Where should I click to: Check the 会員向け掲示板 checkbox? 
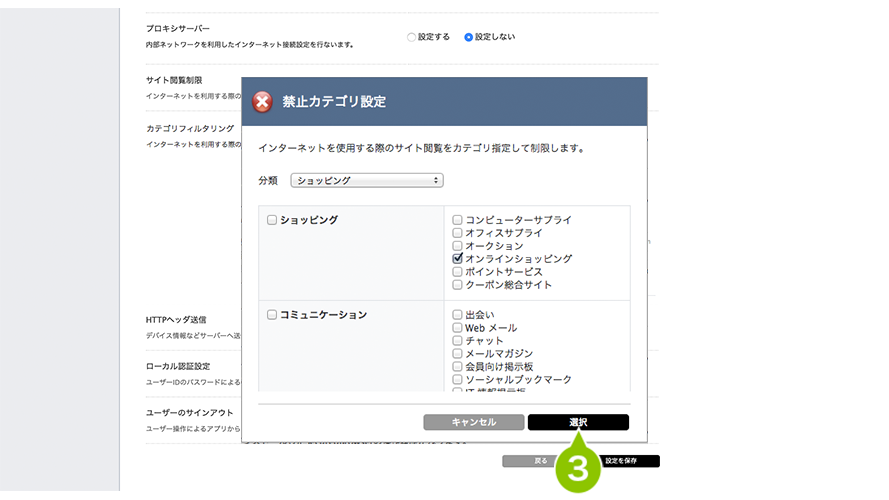point(457,367)
